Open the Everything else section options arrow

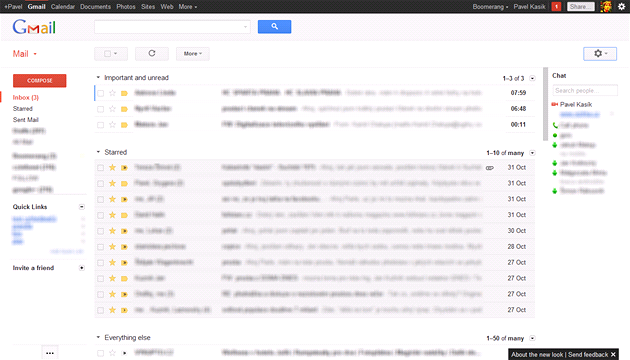coord(532,338)
